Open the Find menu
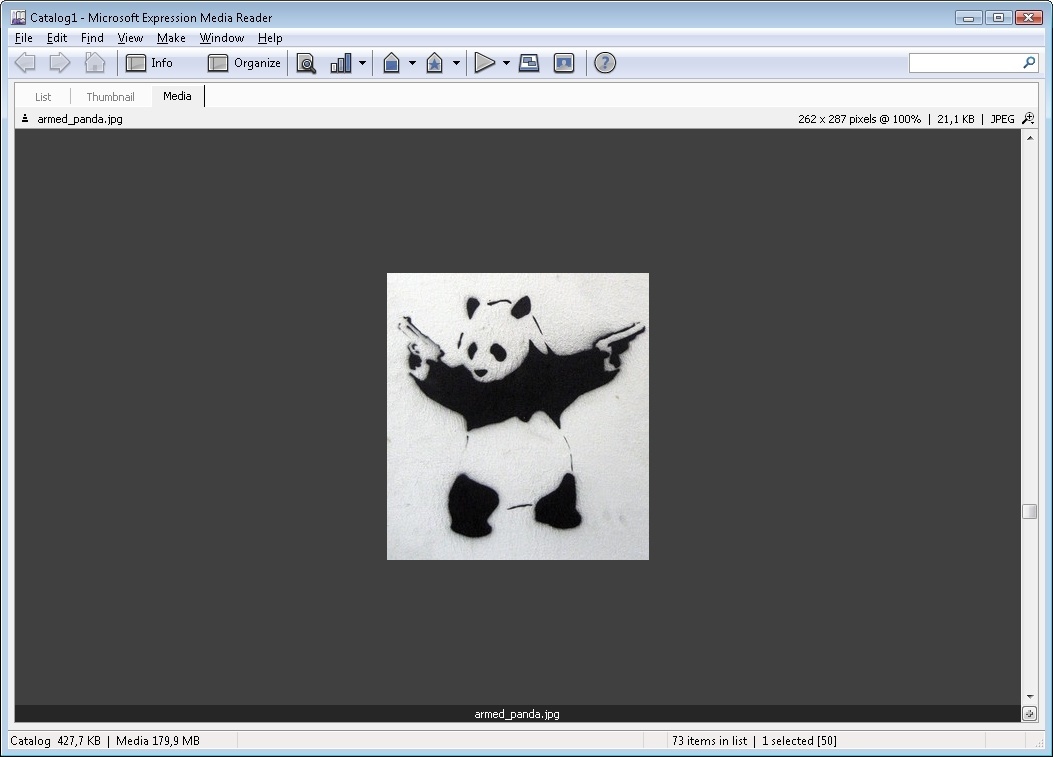Image resolution: width=1053 pixels, height=757 pixels. tap(92, 38)
